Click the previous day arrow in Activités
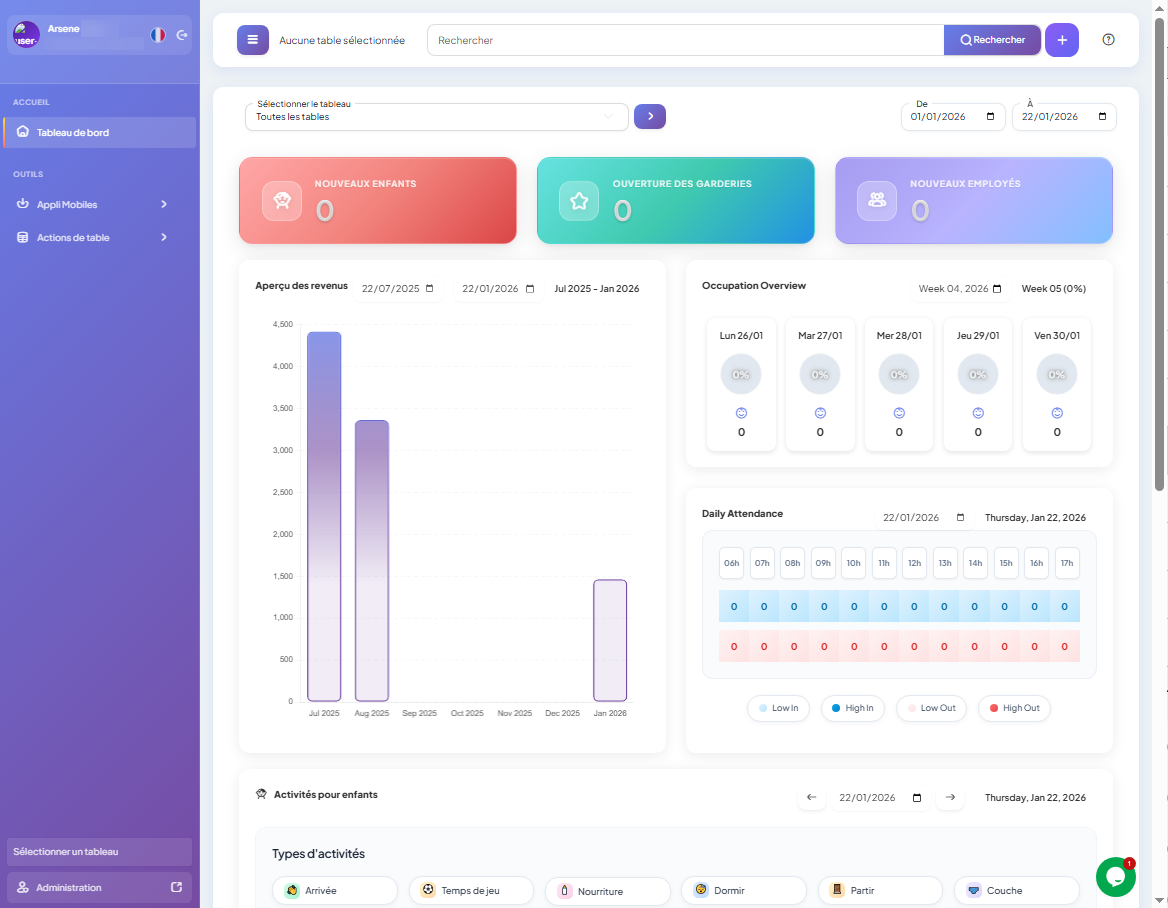Viewport: 1168px width, 908px height. click(x=811, y=797)
